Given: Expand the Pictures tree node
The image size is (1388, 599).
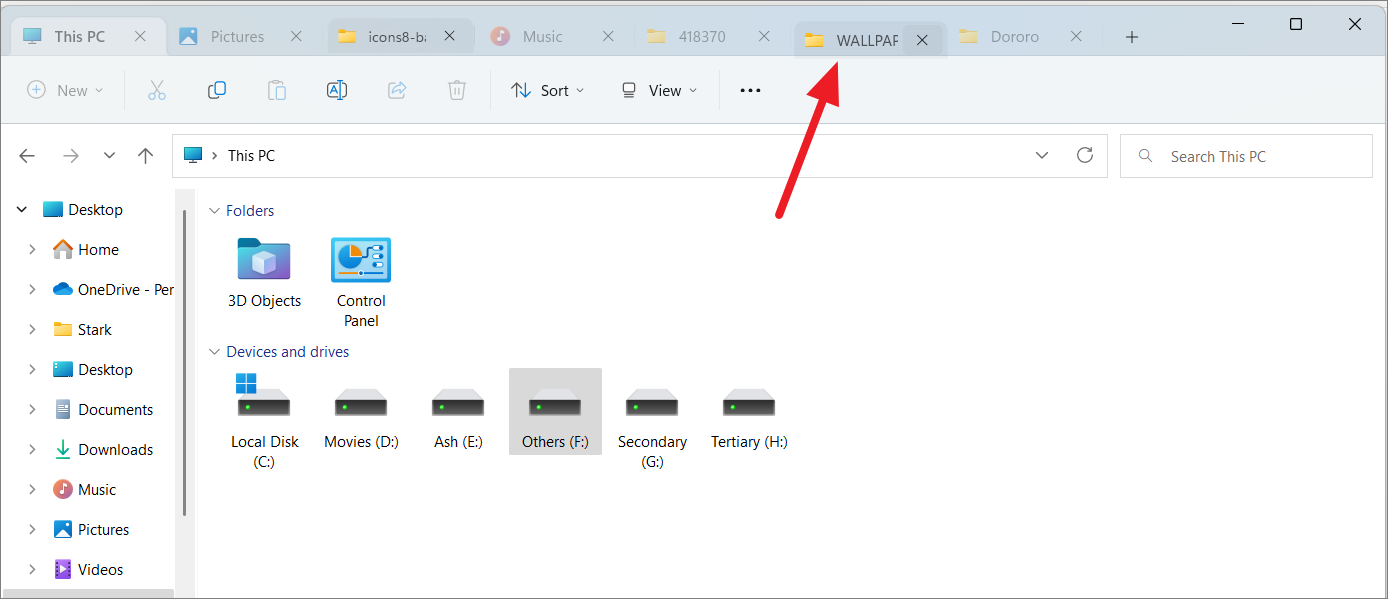Looking at the screenshot, I should coord(32,530).
